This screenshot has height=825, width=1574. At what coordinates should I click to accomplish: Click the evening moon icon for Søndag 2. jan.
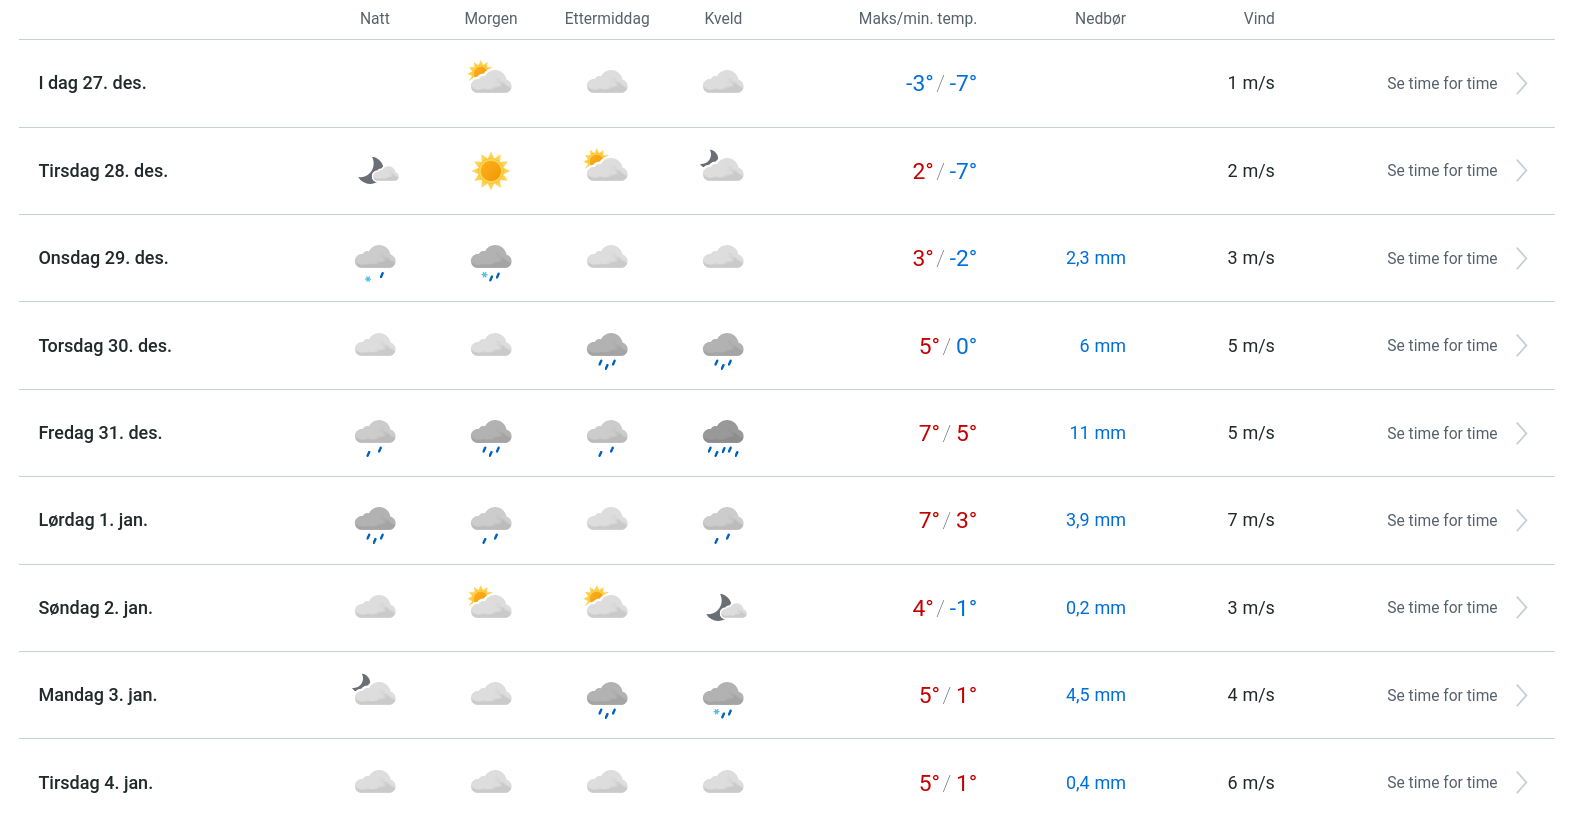click(x=725, y=608)
